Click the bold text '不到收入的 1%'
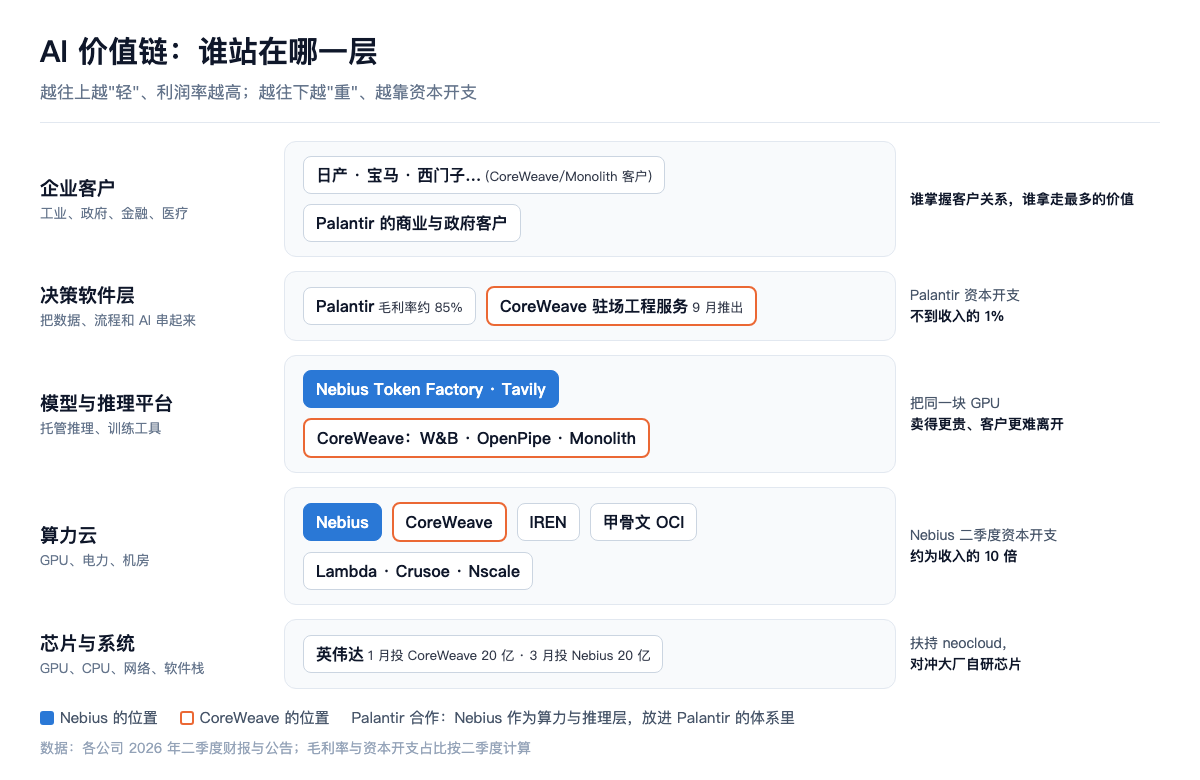Image resolution: width=1200 pixels, height=780 pixels. [957, 316]
